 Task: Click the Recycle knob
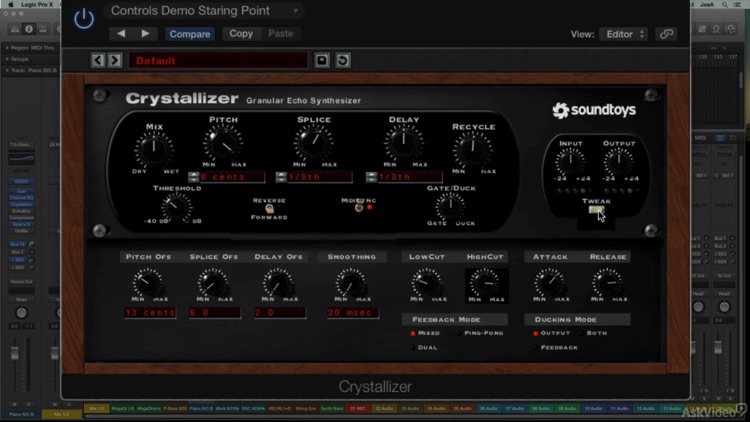click(x=473, y=149)
